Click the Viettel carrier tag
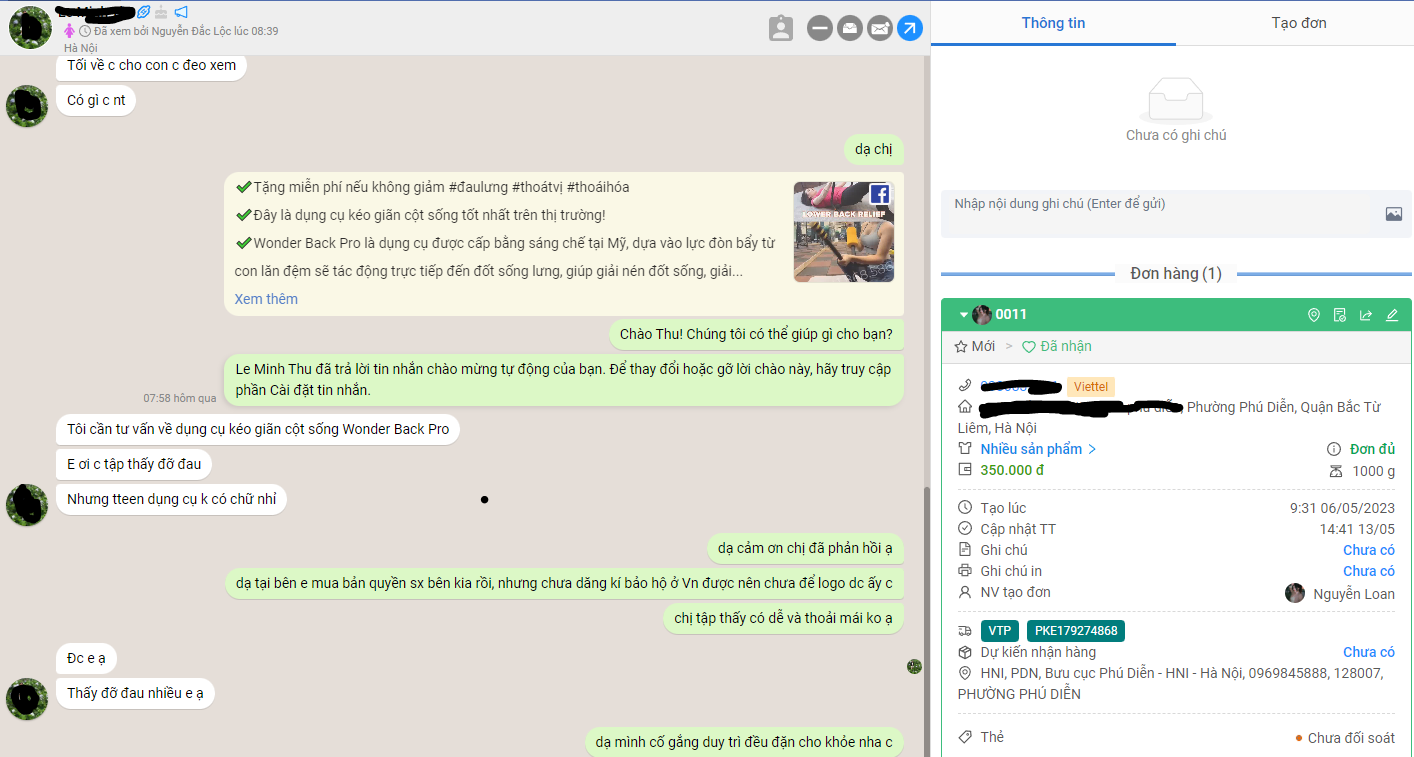Viewport: 1414px width, 757px height. [1090, 386]
